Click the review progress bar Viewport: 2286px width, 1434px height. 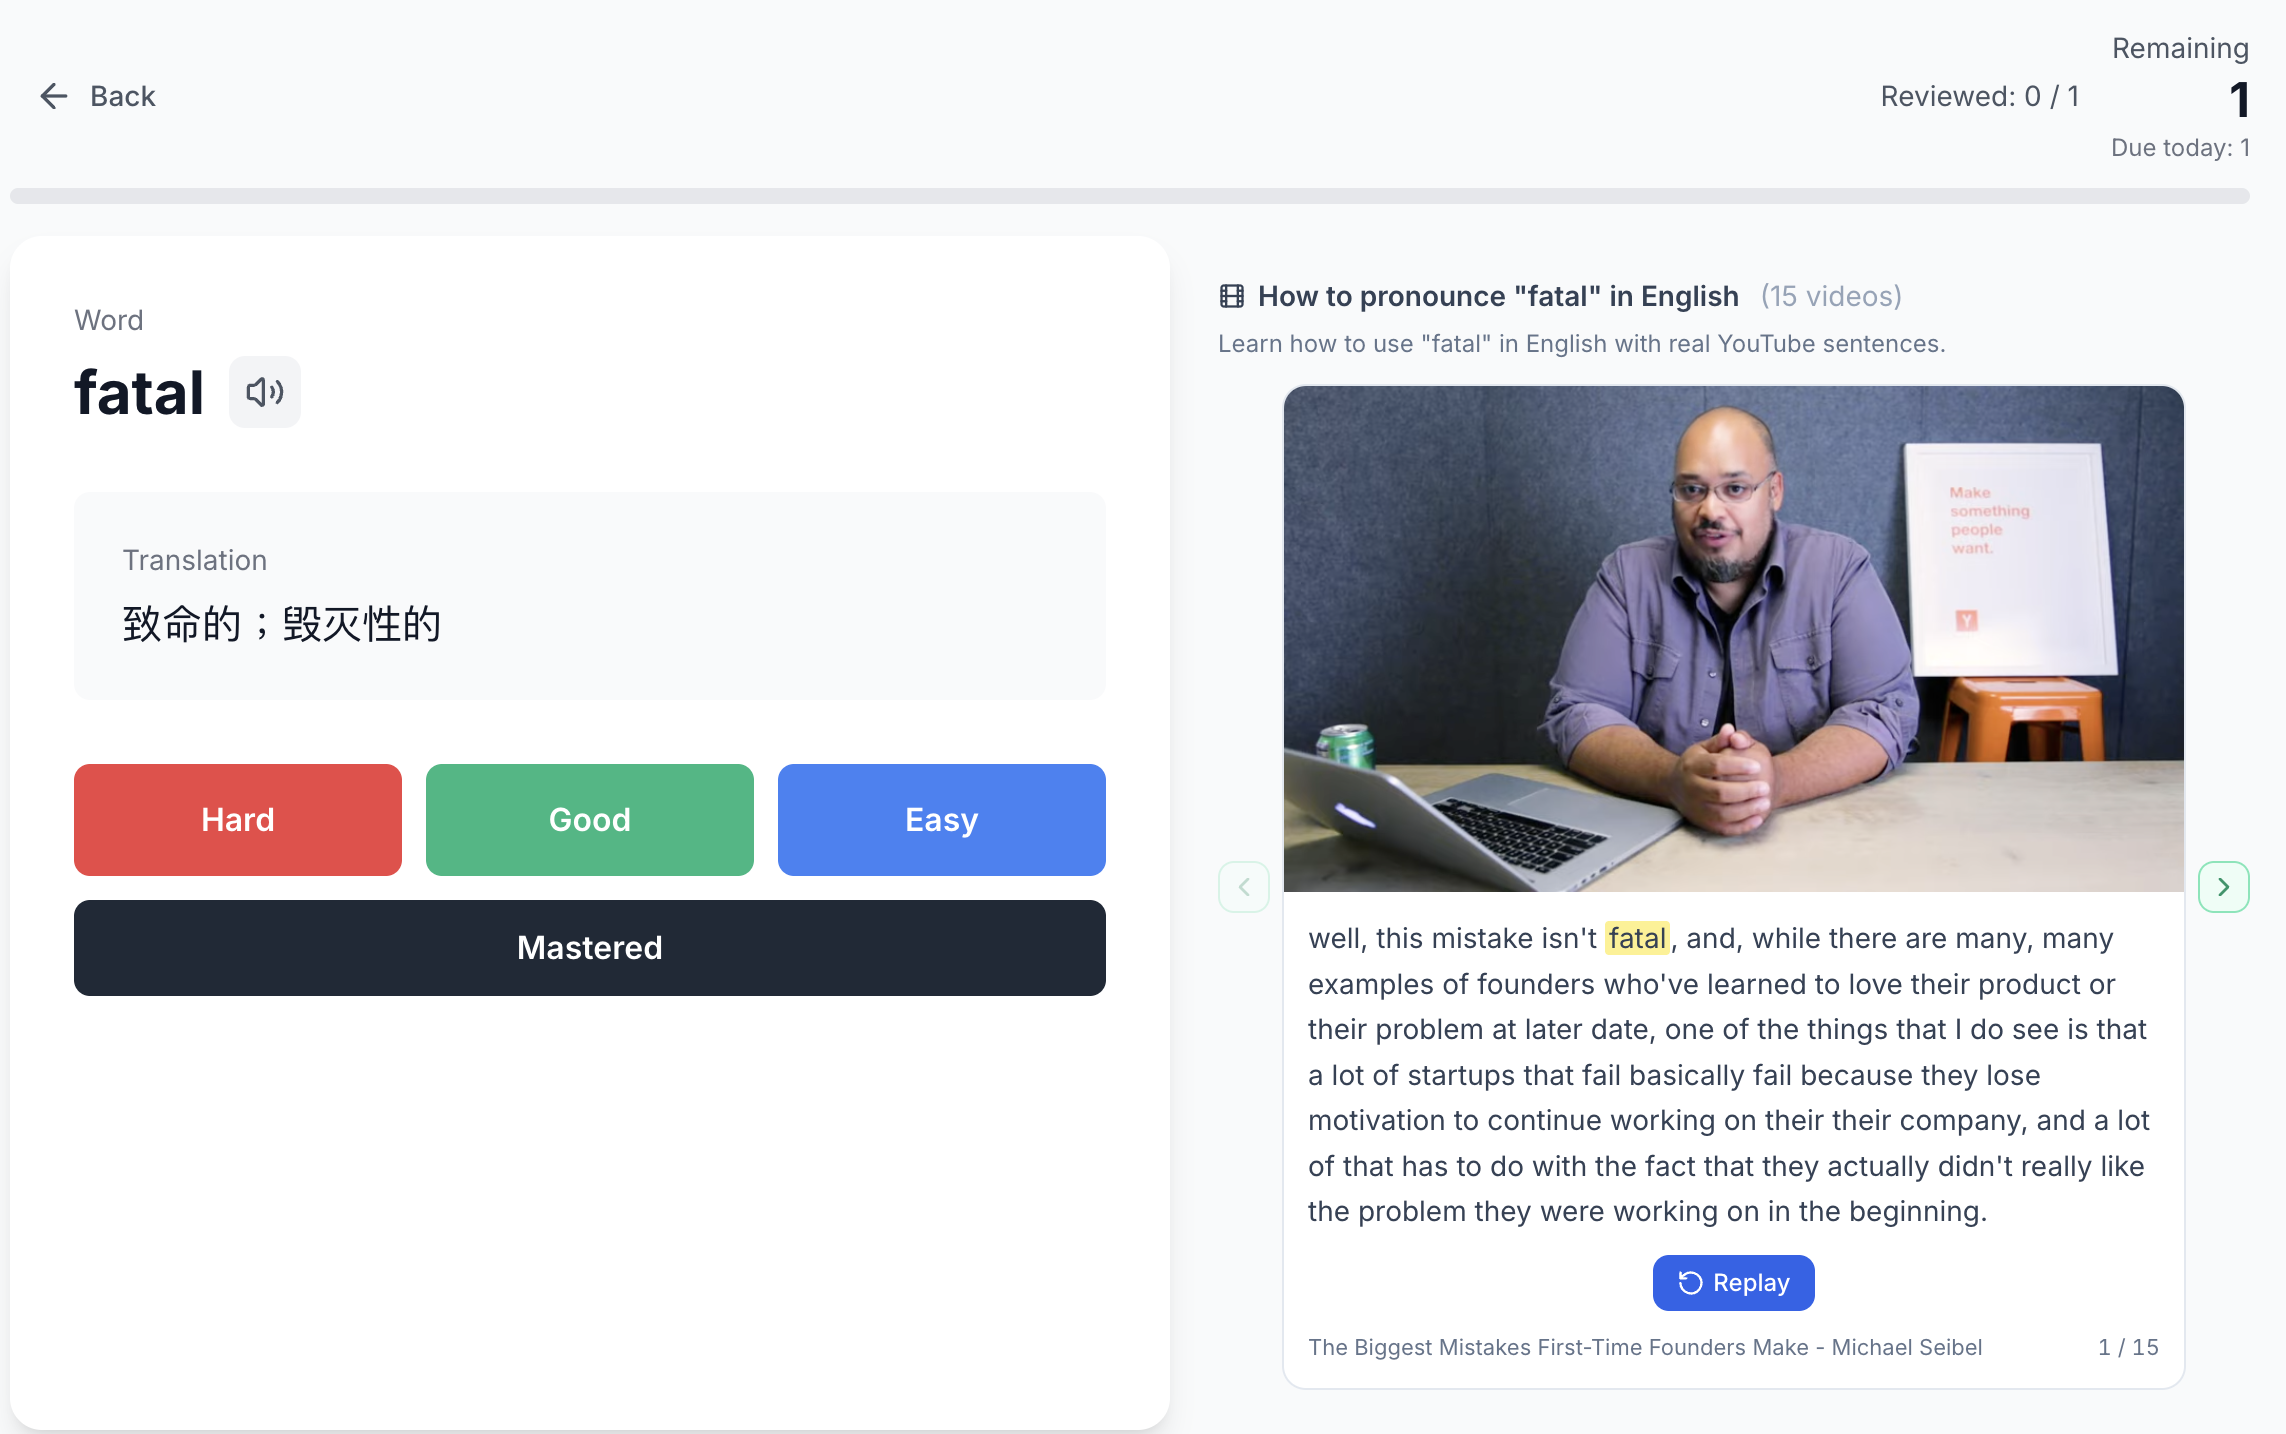click(x=1130, y=196)
